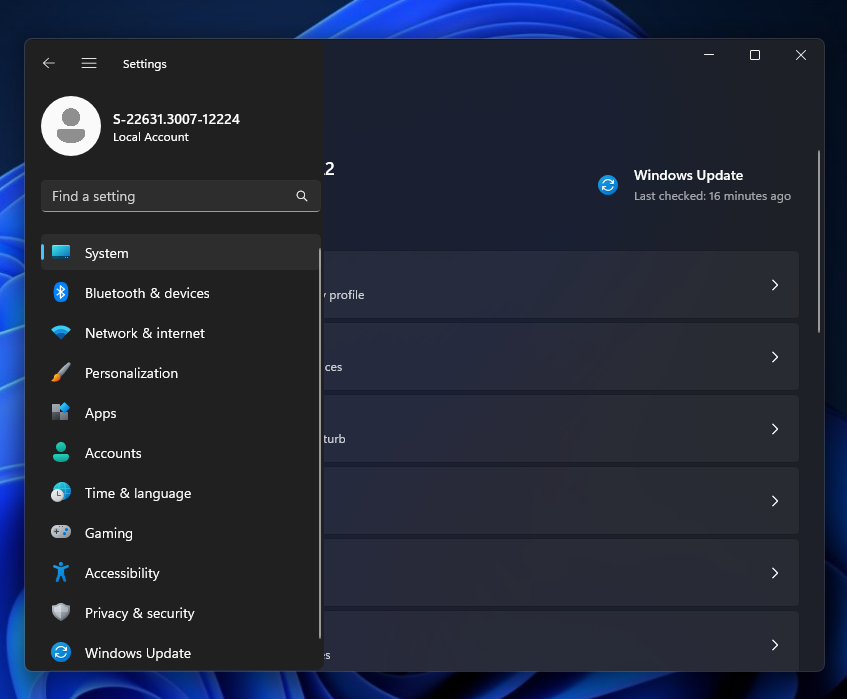Click the search magnifier icon
The image size is (847, 699).
click(302, 196)
